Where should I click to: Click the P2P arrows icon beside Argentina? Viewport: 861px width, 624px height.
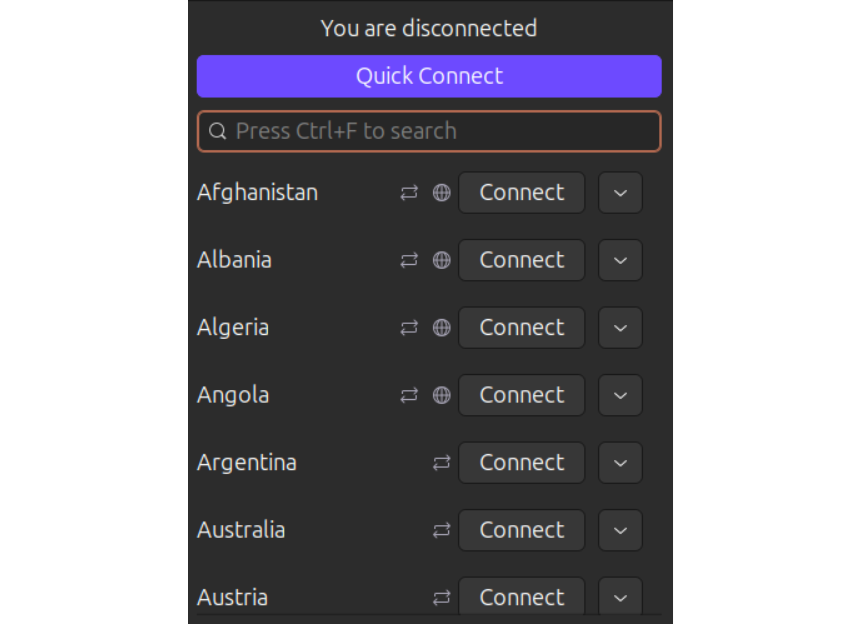[x=441, y=463]
